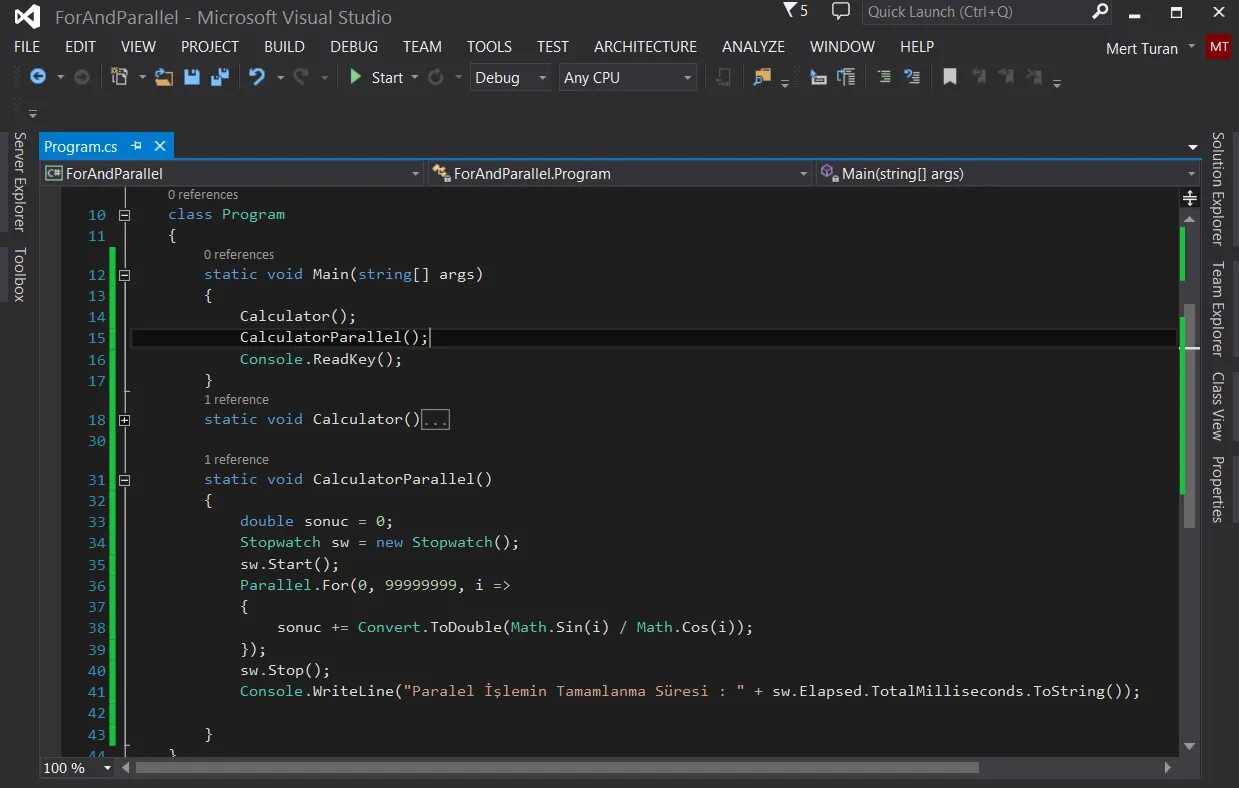Click the circular refresh icon beside Start
The height and width of the screenshot is (788, 1239).
(x=436, y=77)
